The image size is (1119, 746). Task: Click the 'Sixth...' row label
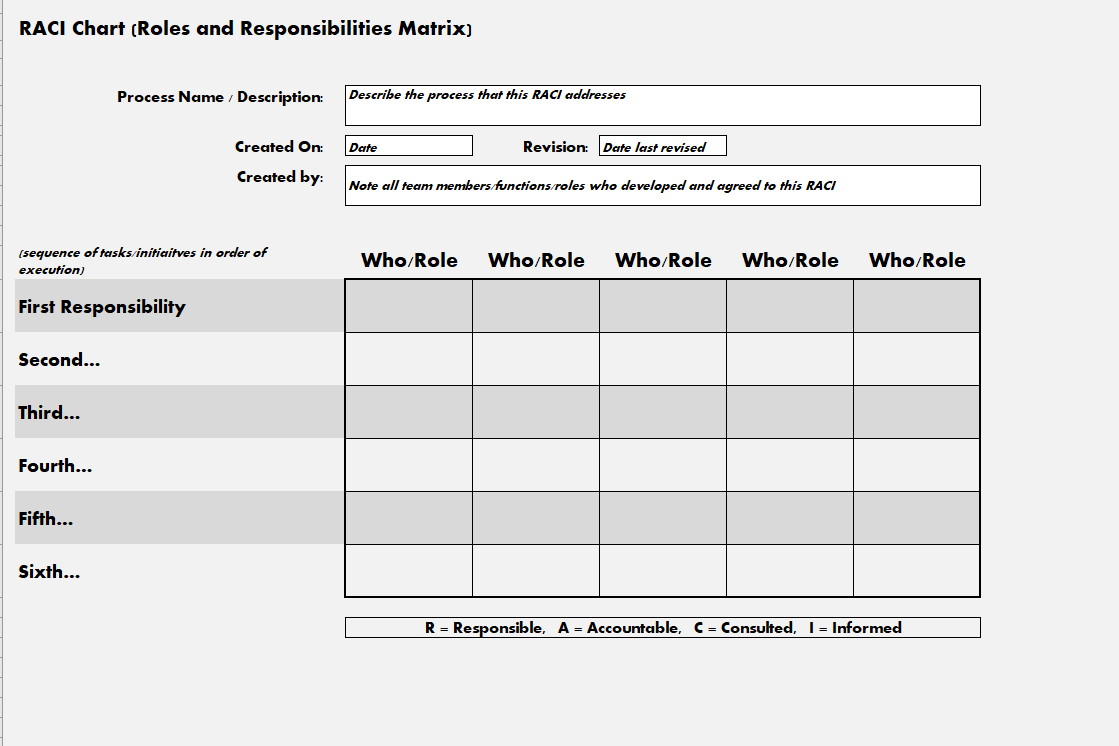[x=49, y=571]
